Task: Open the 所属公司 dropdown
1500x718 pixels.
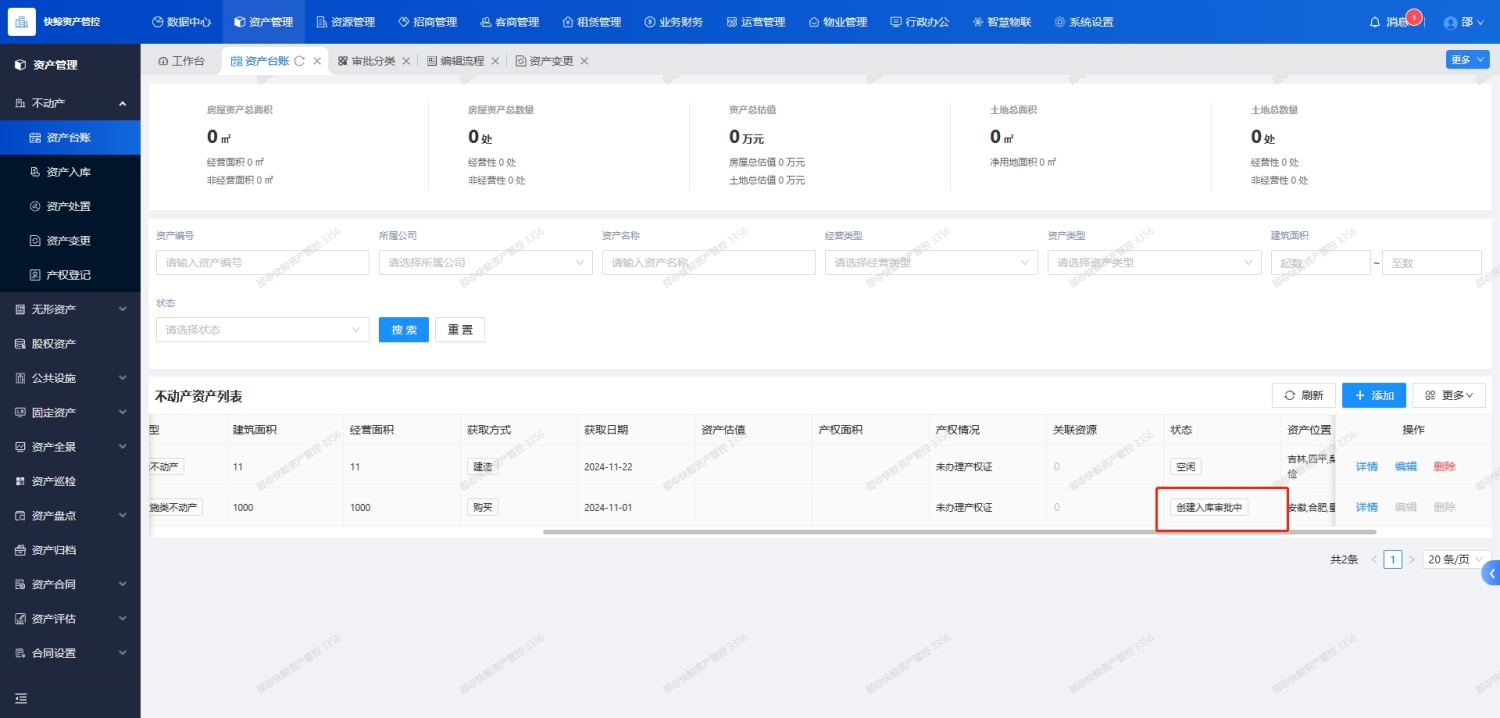Action: tap(485, 262)
